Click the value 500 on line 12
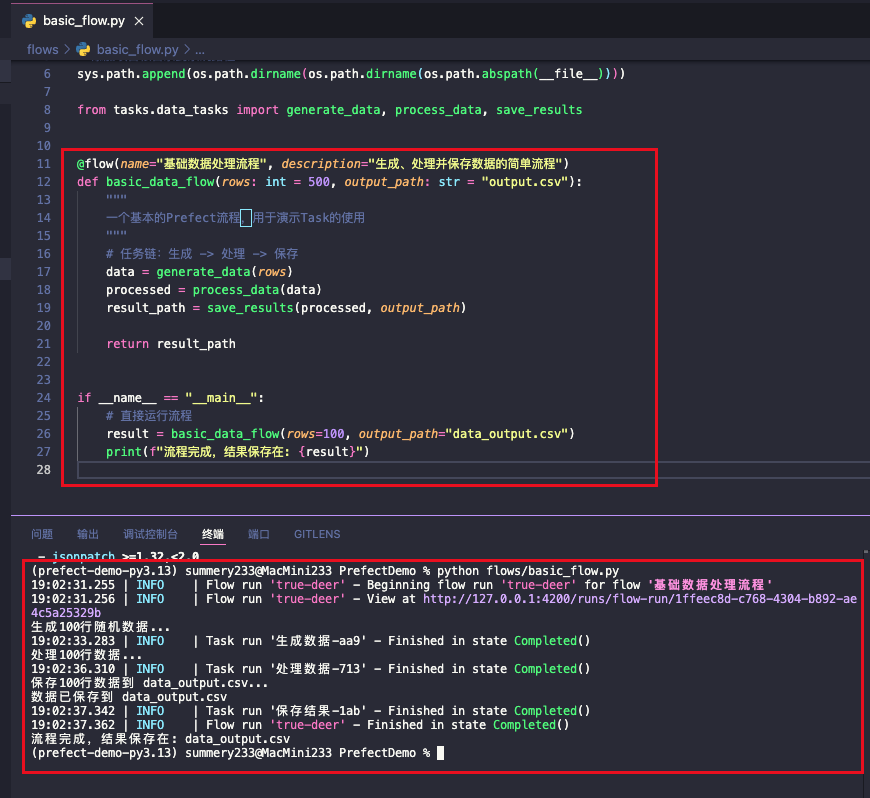Viewport: 870px width, 798px height. (318, 182)
